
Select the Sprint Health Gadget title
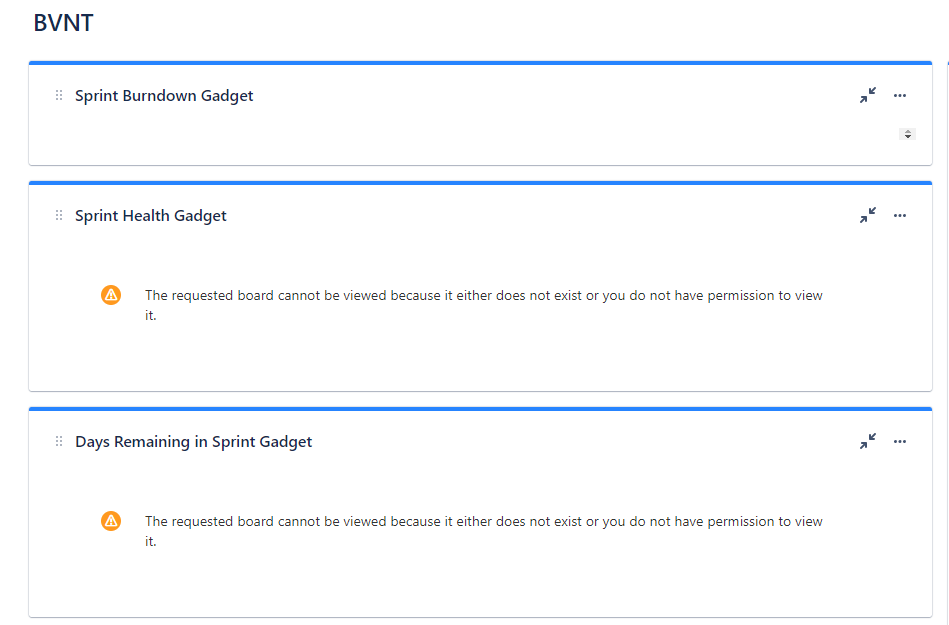click(151, 215)
